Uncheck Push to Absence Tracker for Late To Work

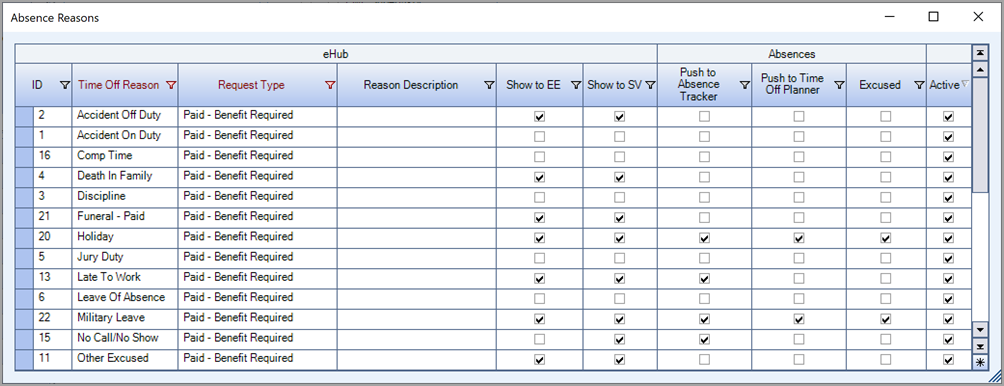coord(704,278)
